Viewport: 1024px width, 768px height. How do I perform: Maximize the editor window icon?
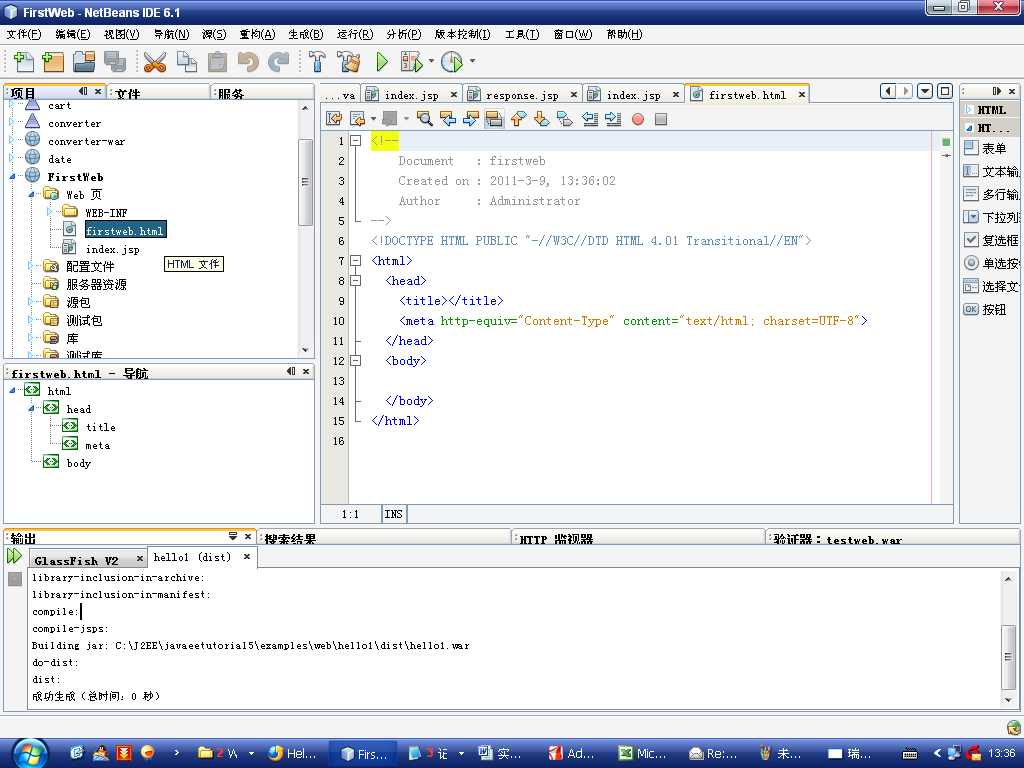pyautogui.click(x=944, y=91)
